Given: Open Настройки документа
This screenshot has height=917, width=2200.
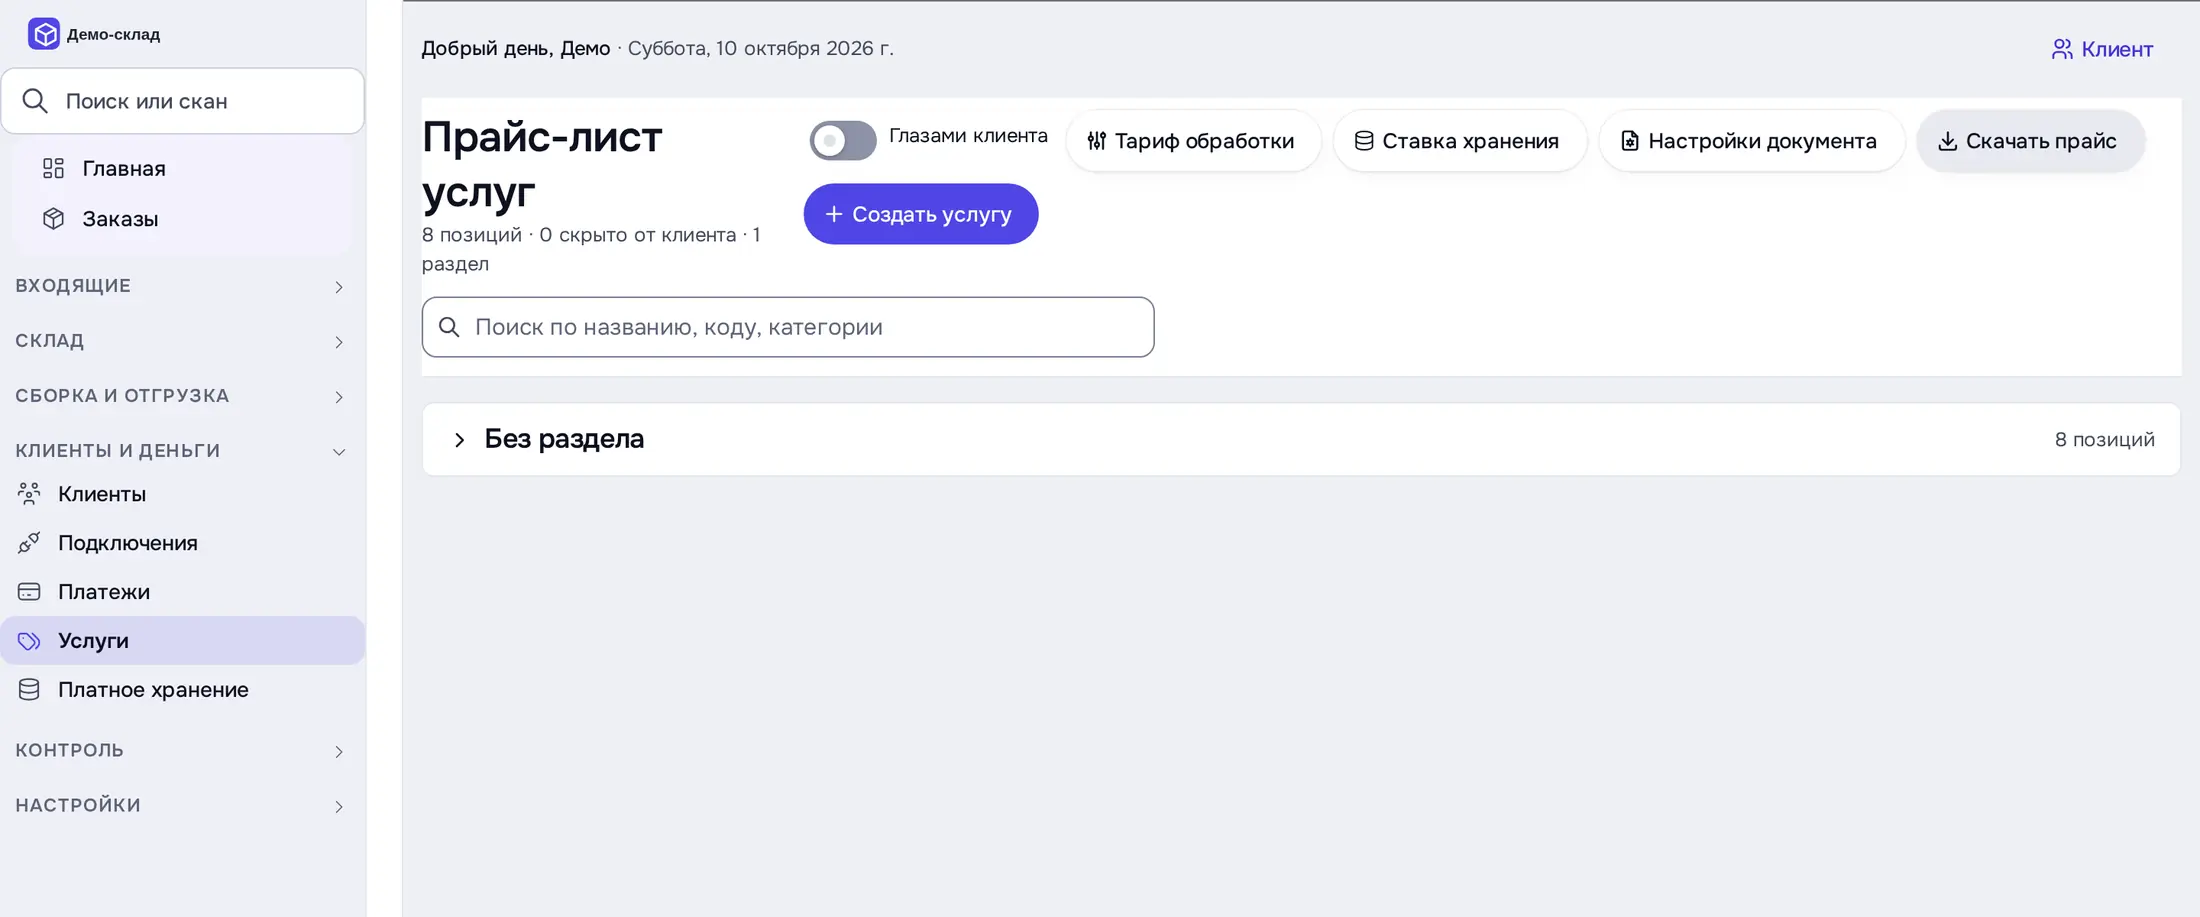Looking at the screenshot, I should coord(1751,141).
